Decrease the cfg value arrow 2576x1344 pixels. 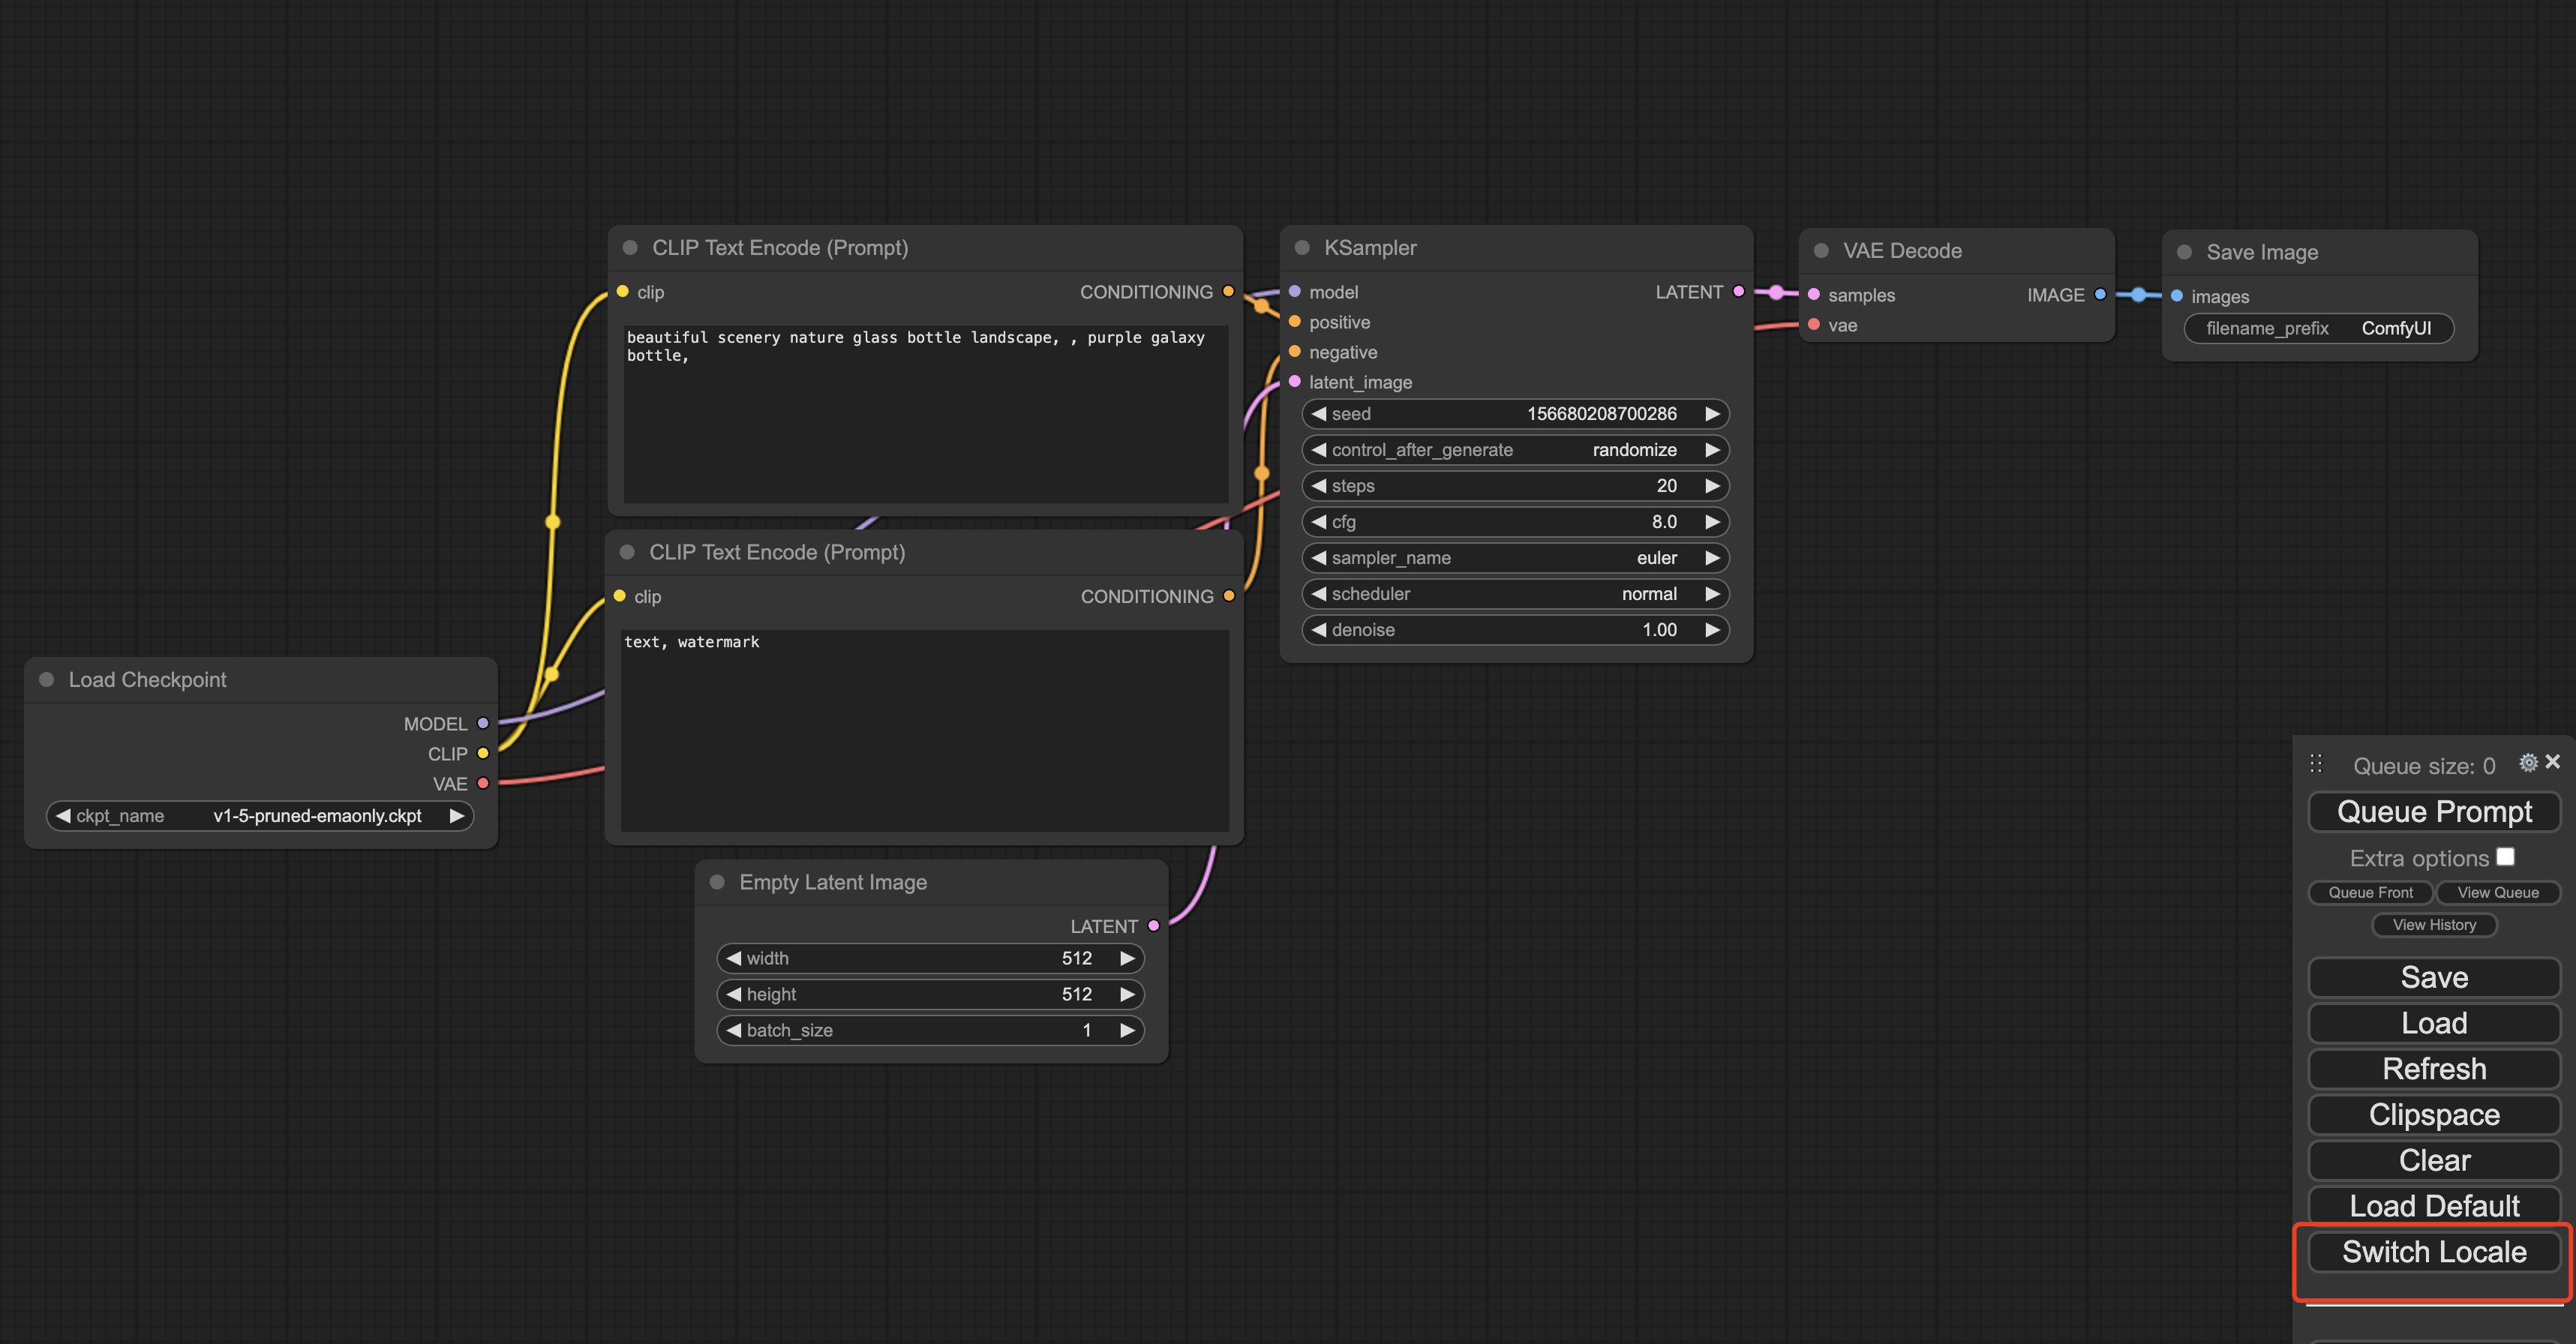pyautogui.click(x=1319, y=522)
